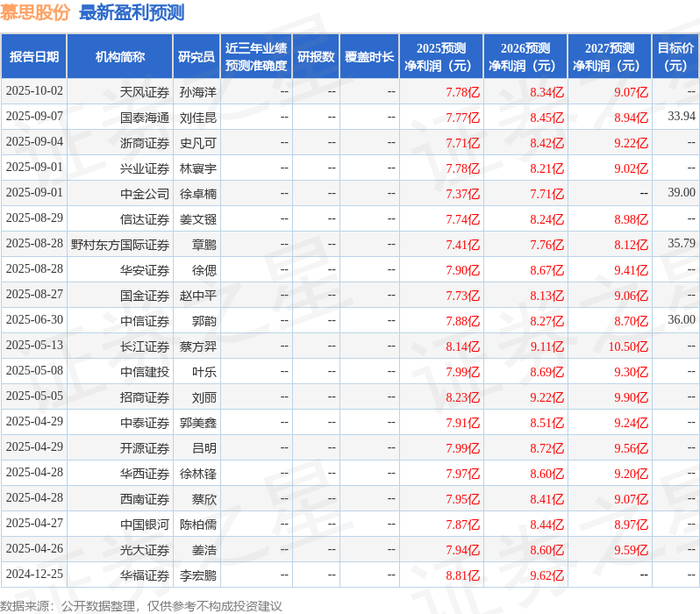Click the 近三年业绩预测准确度 column header
The width and height of the screenshot is (700, 614).
(256, 57)
